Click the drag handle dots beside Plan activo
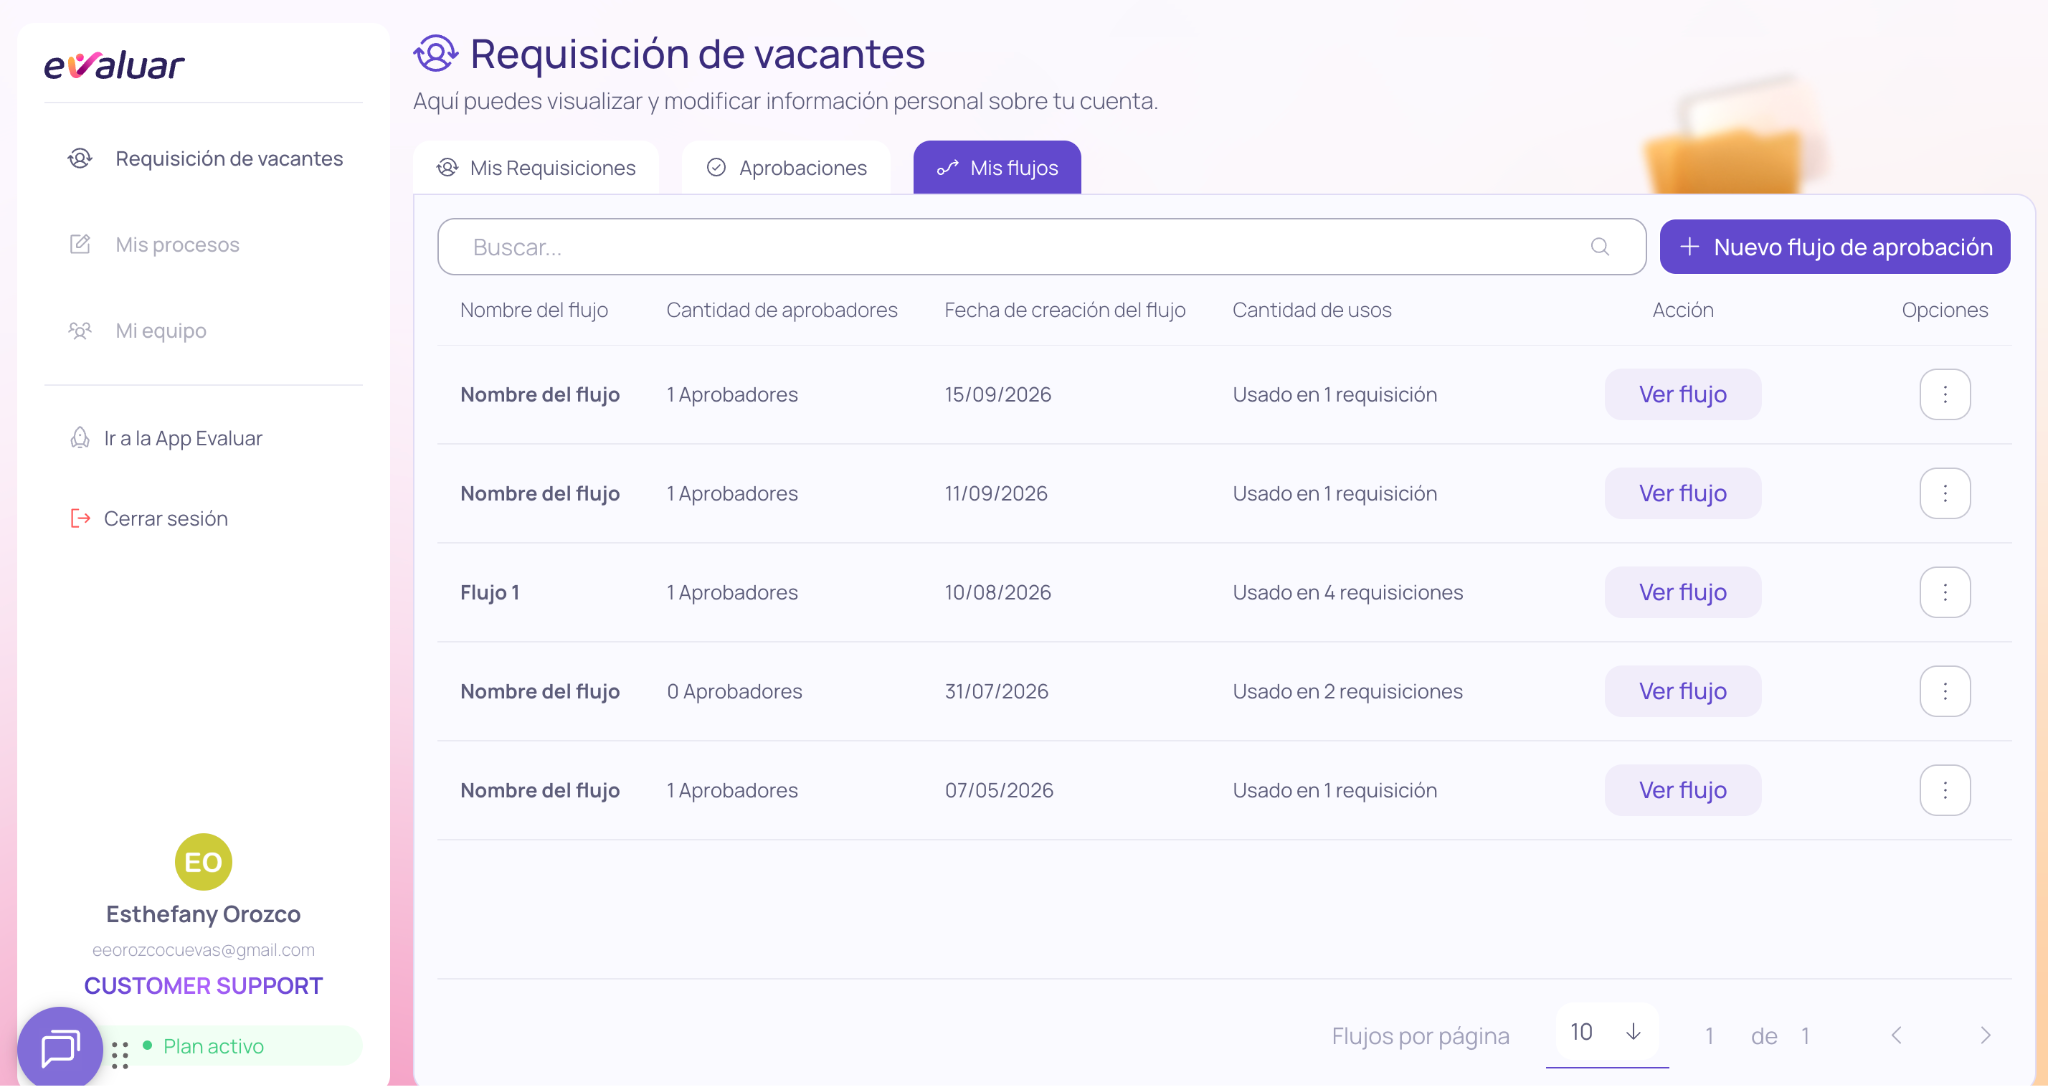Image resolution: width=2048 pixels, height=1086 pixels. tap(121, 1055)
